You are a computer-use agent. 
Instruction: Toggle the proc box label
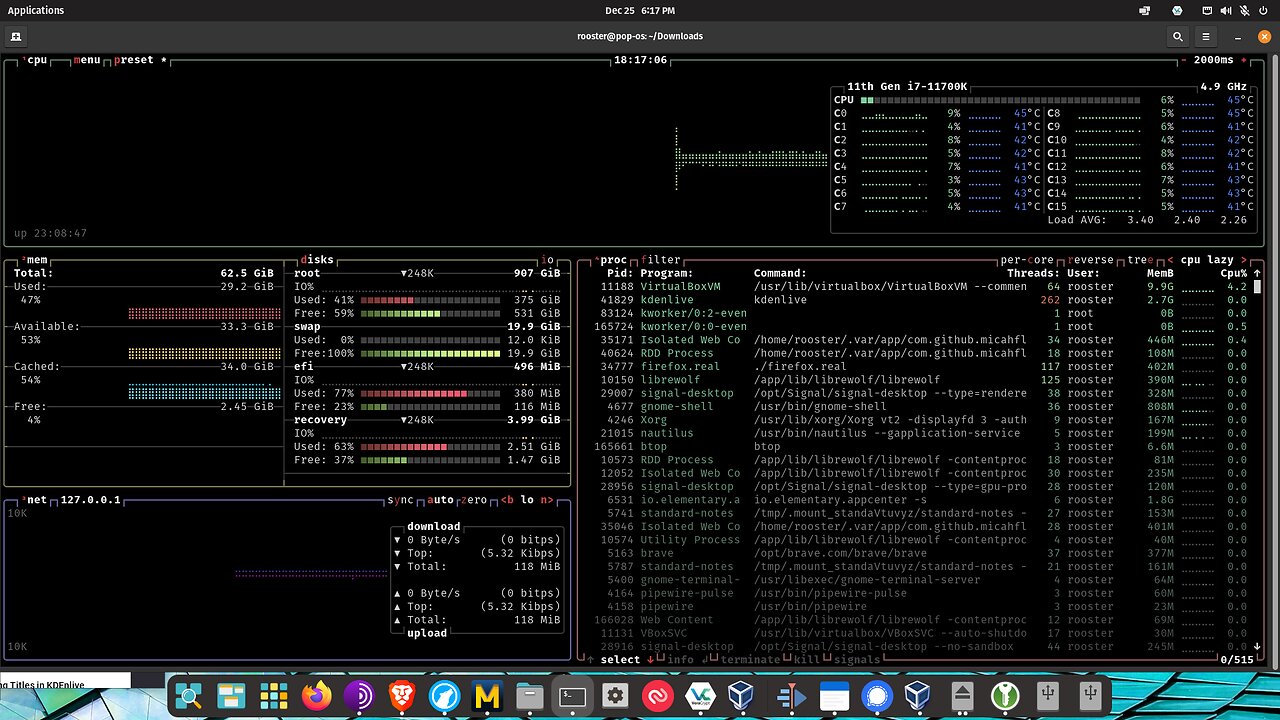(610, 260)
